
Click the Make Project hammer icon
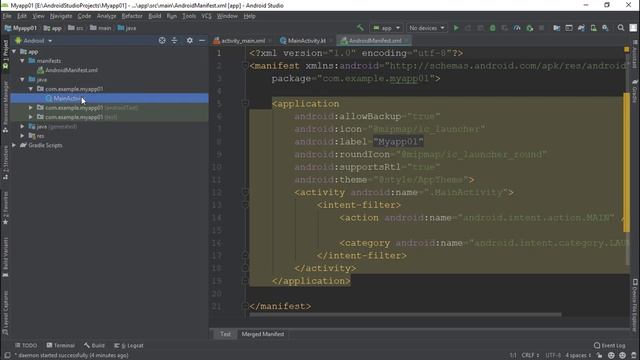[360, 28]
